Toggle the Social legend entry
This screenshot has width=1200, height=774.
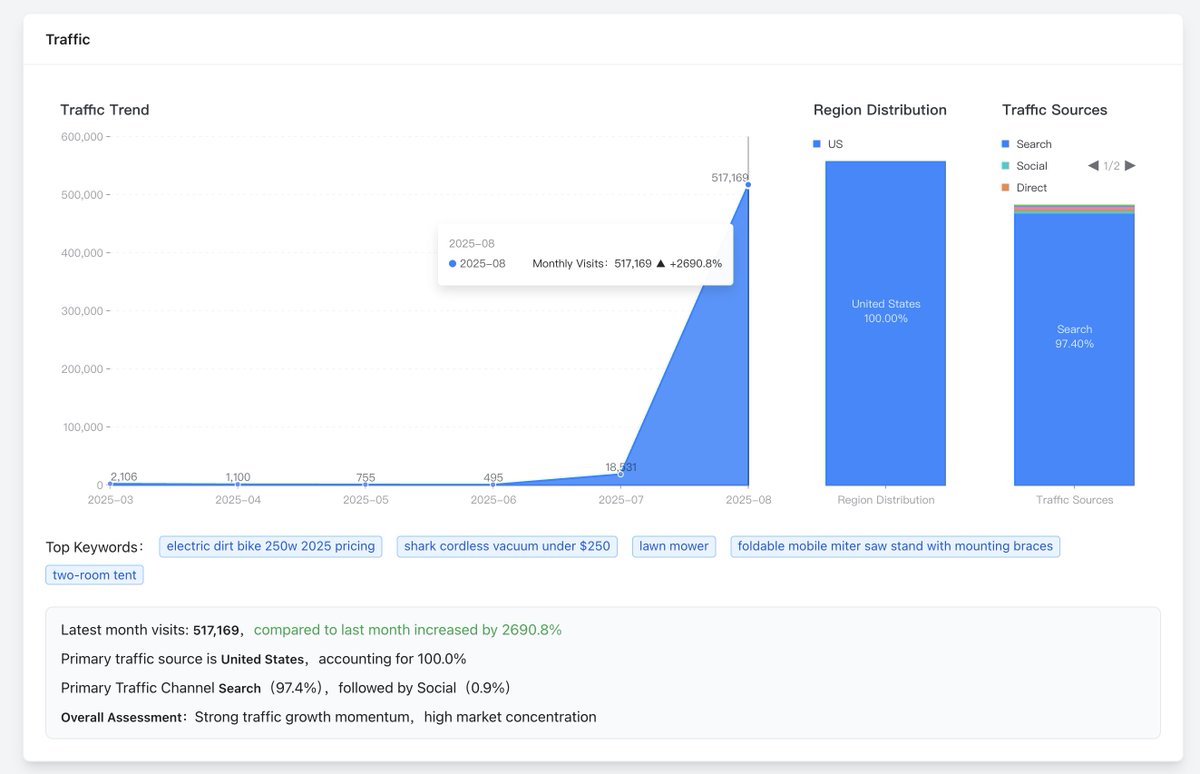click(1025, 166)
